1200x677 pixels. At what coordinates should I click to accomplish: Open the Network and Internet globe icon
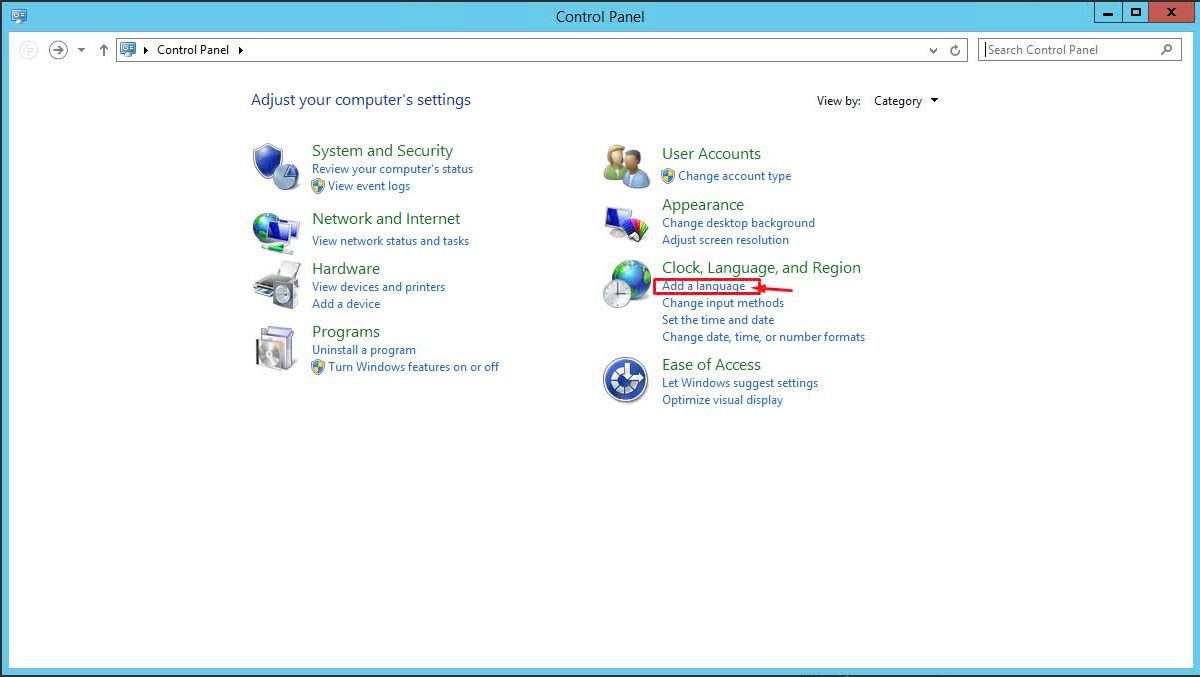click(276, 232)
